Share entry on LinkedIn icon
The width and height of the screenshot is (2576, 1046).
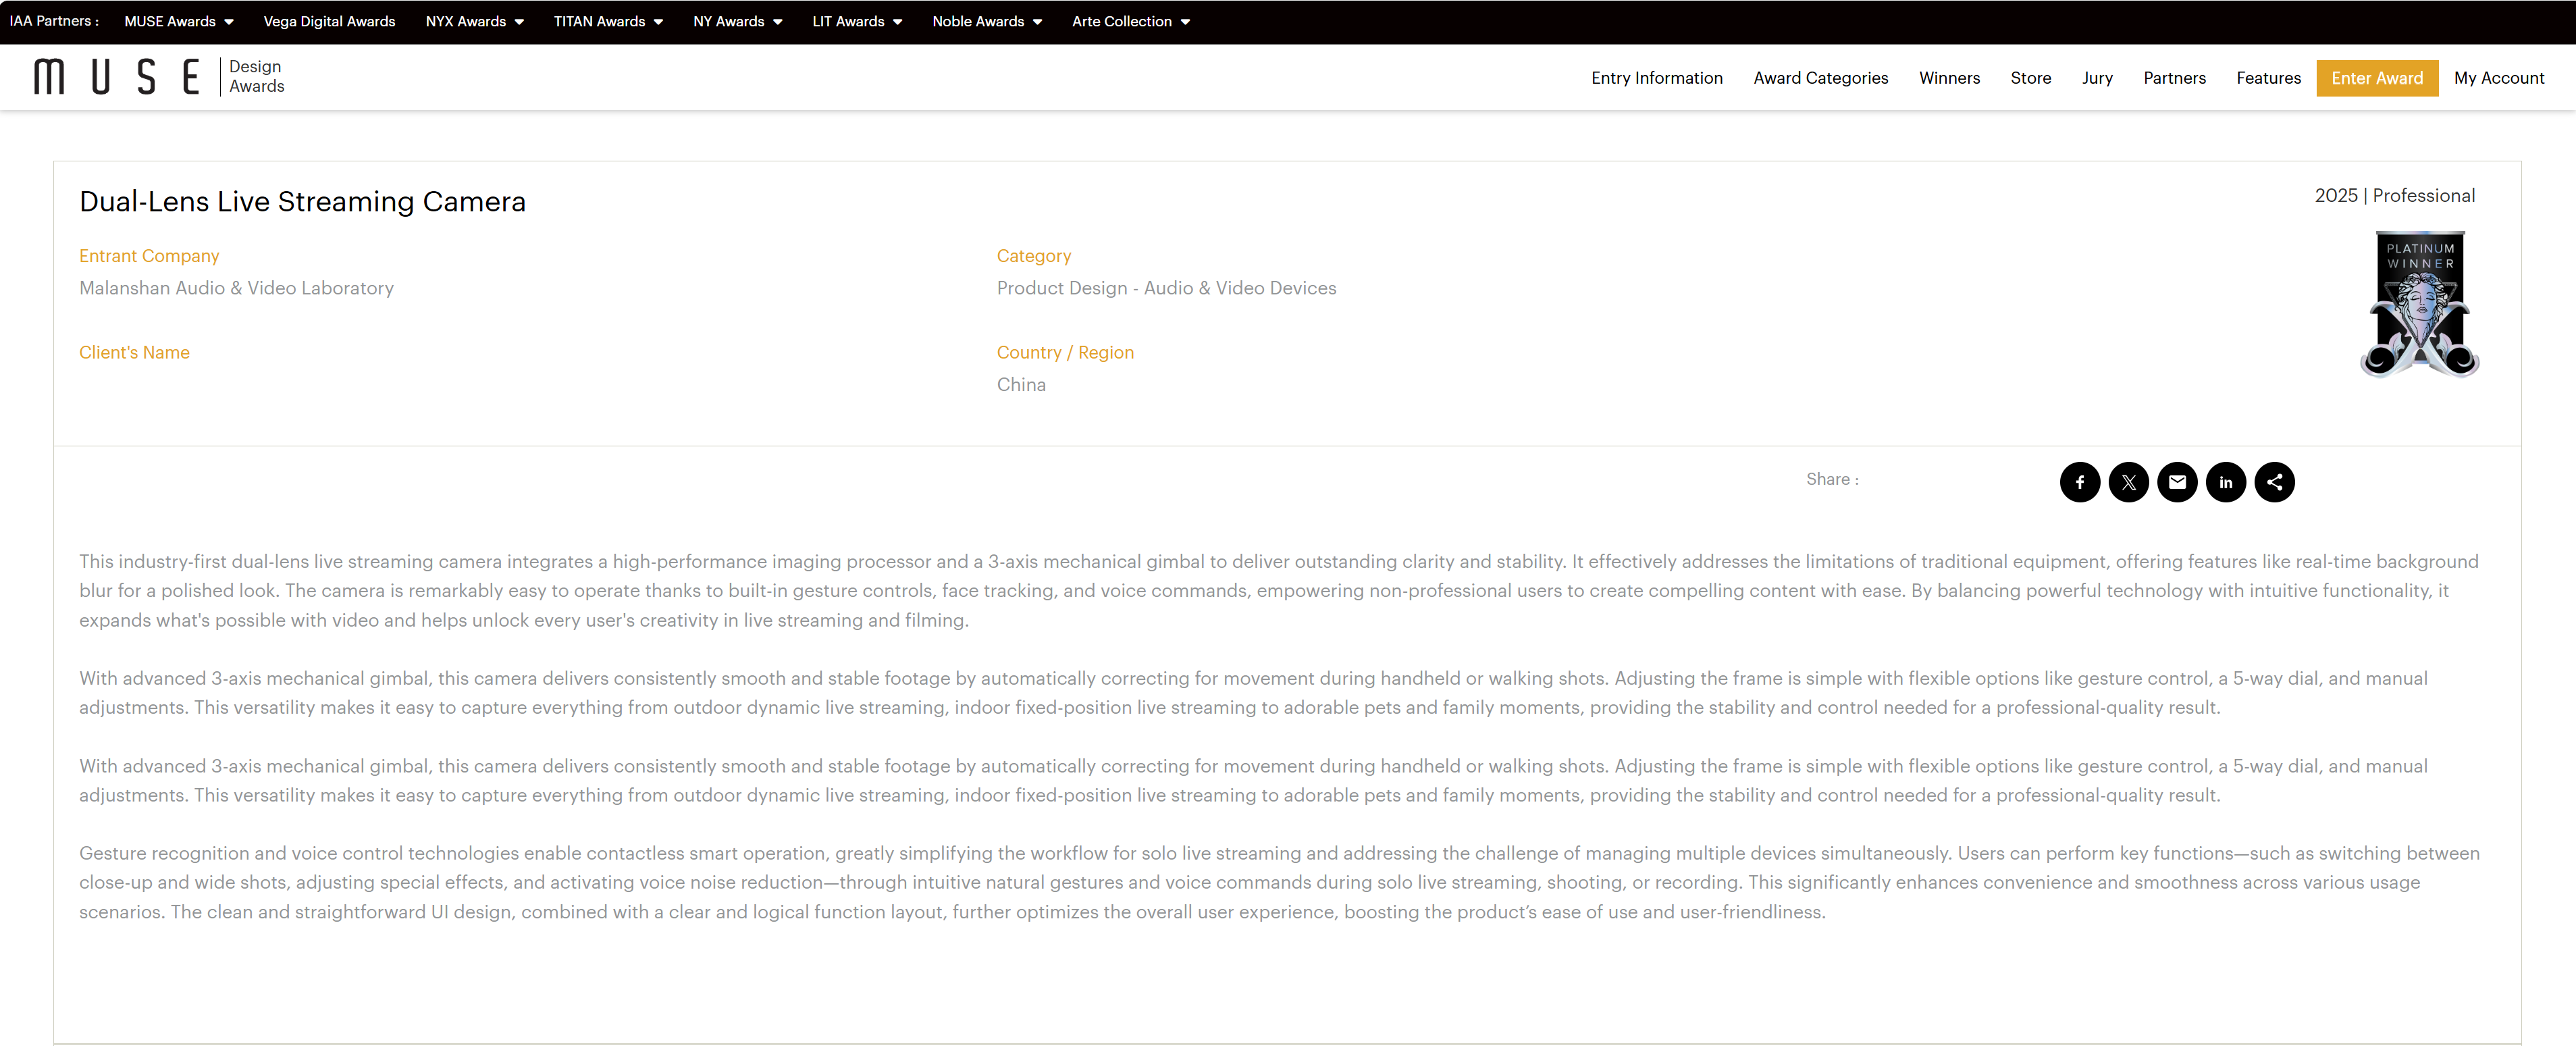click(2225, 482)
